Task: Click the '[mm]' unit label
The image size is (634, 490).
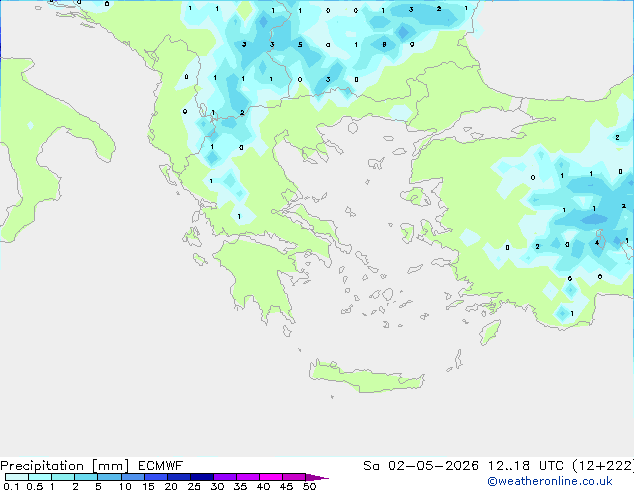Action: [x=110, y=466]
